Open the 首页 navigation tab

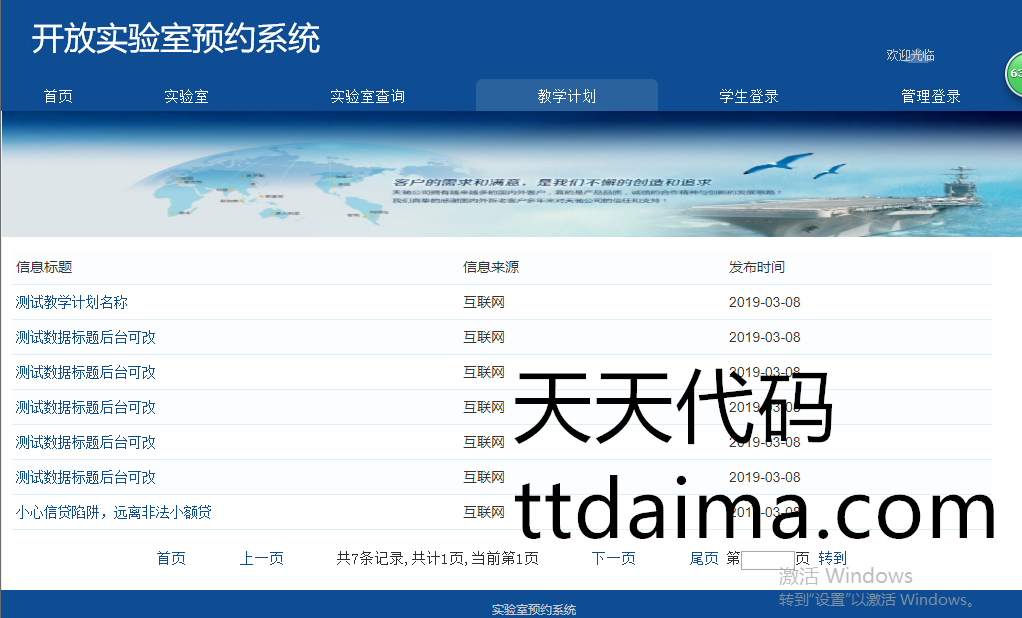[58, 96]
